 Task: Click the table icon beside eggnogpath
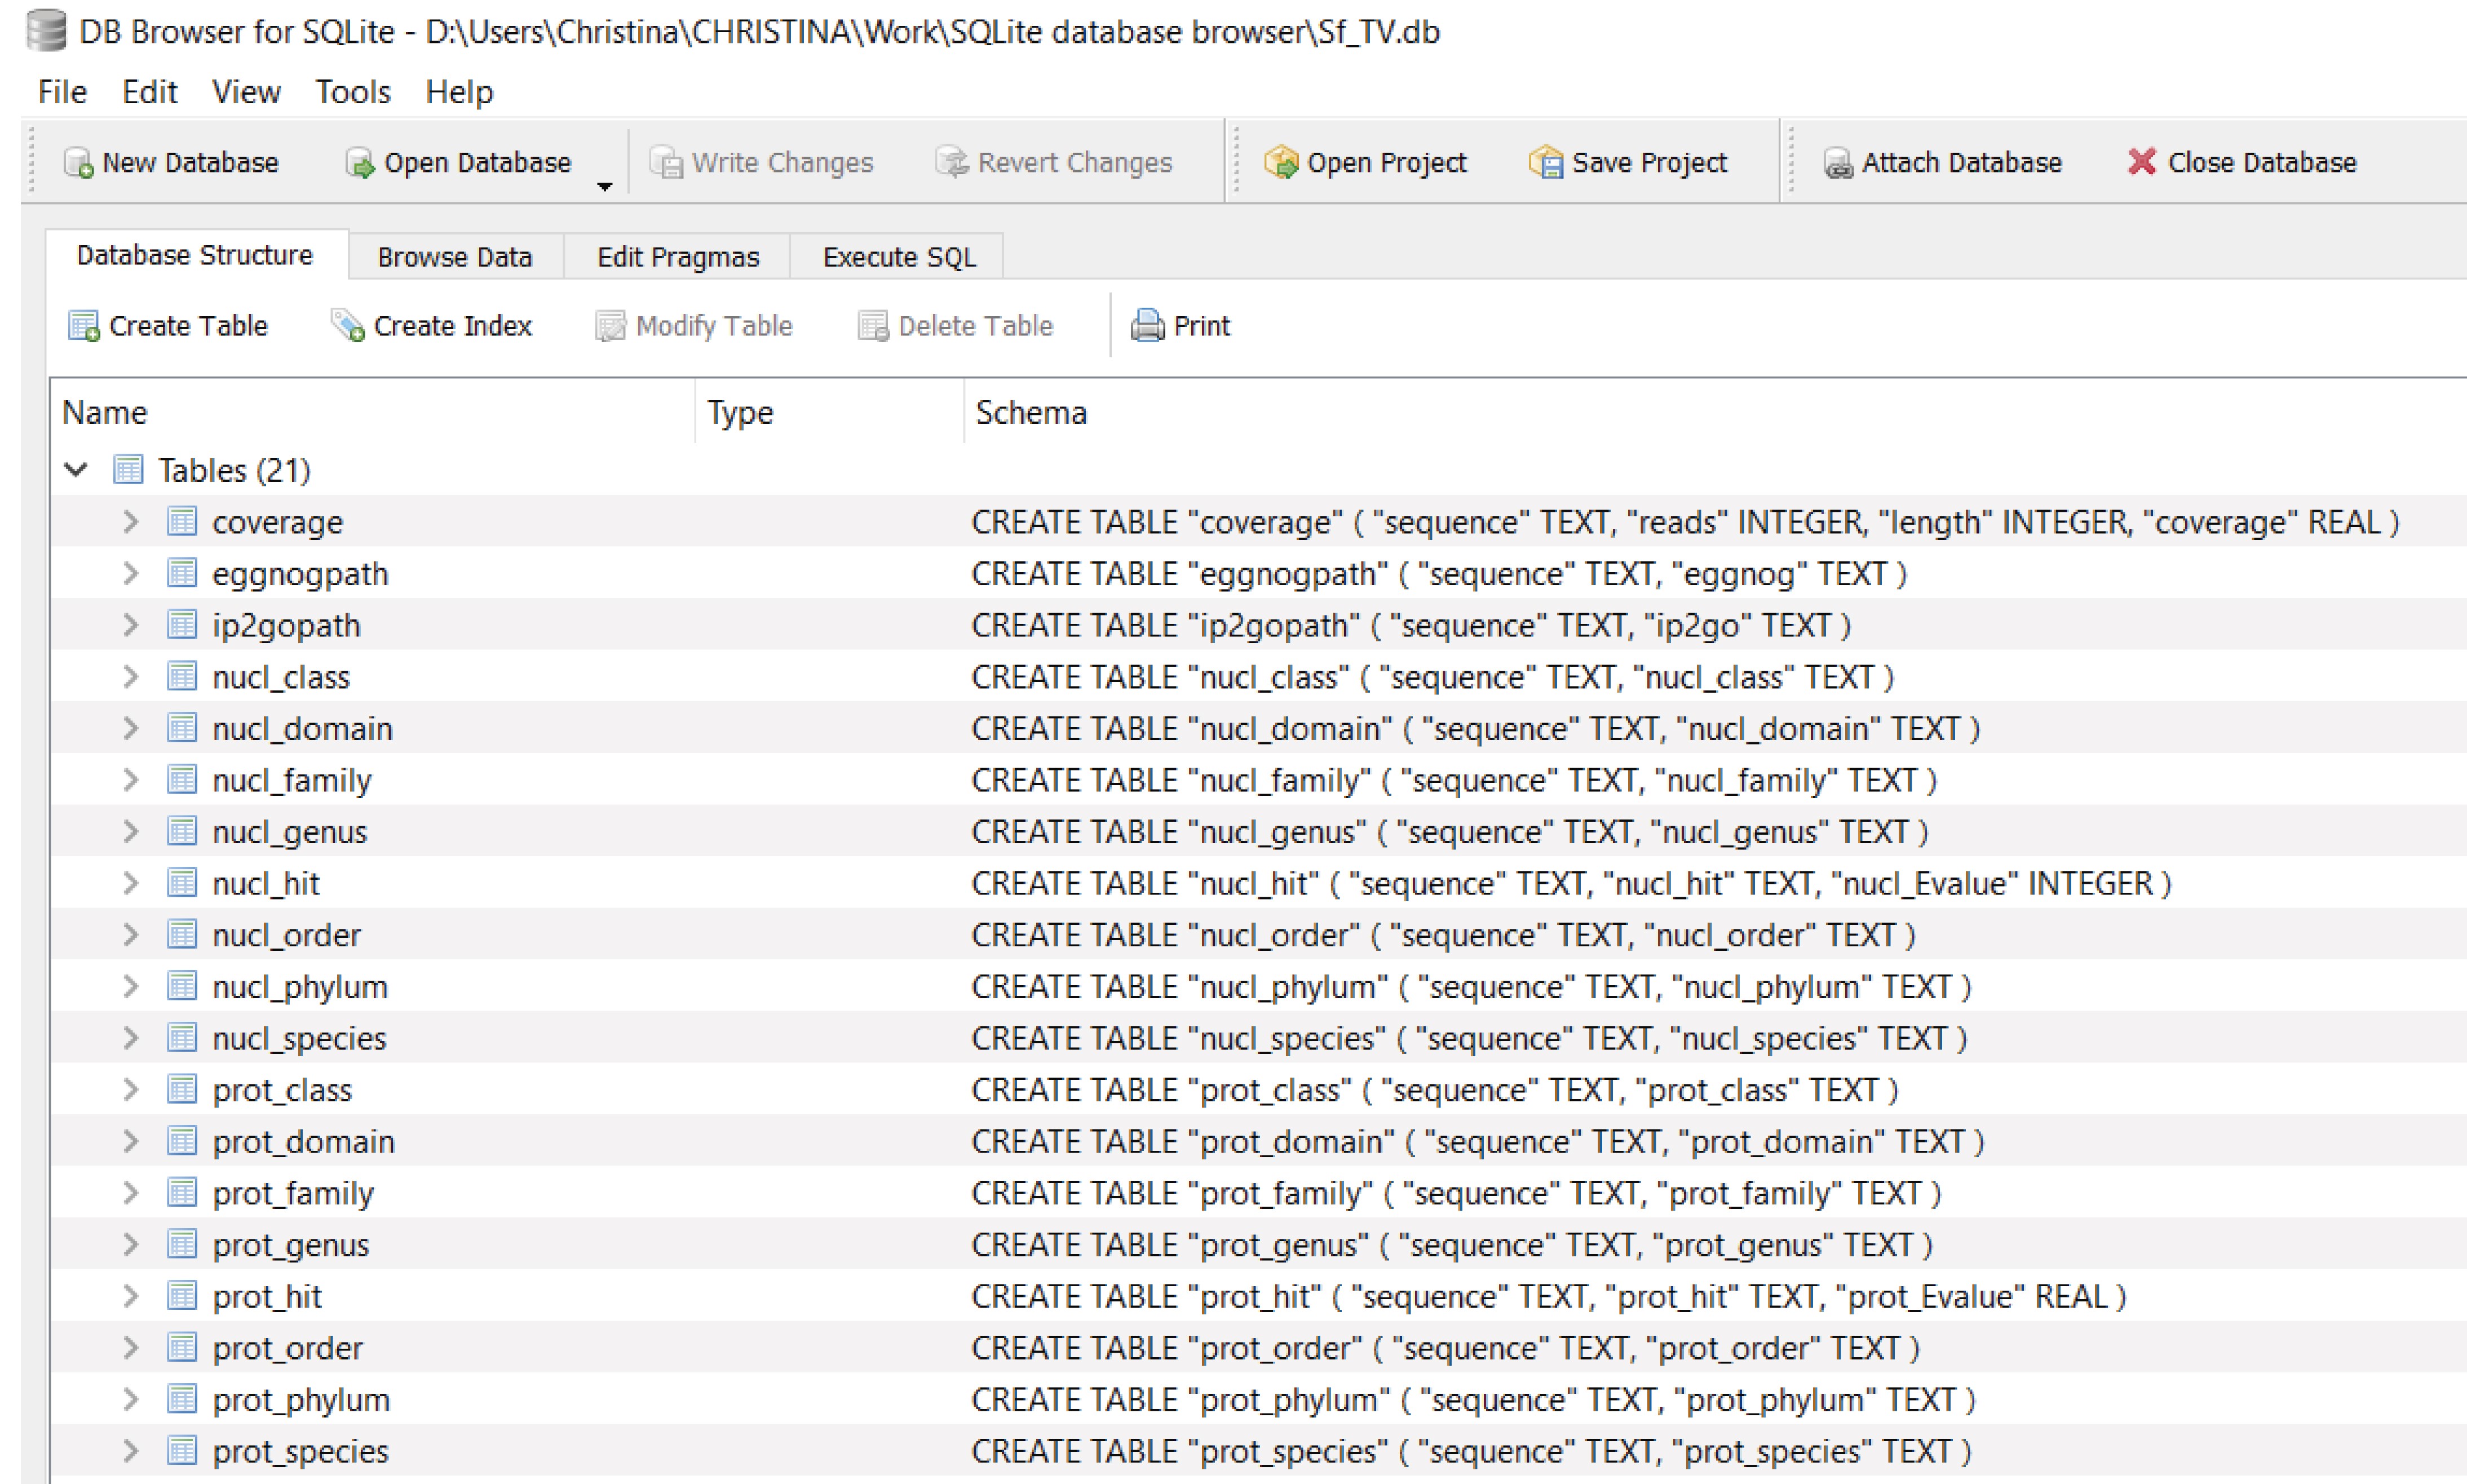pyautogui.click(x=182, y=573)
